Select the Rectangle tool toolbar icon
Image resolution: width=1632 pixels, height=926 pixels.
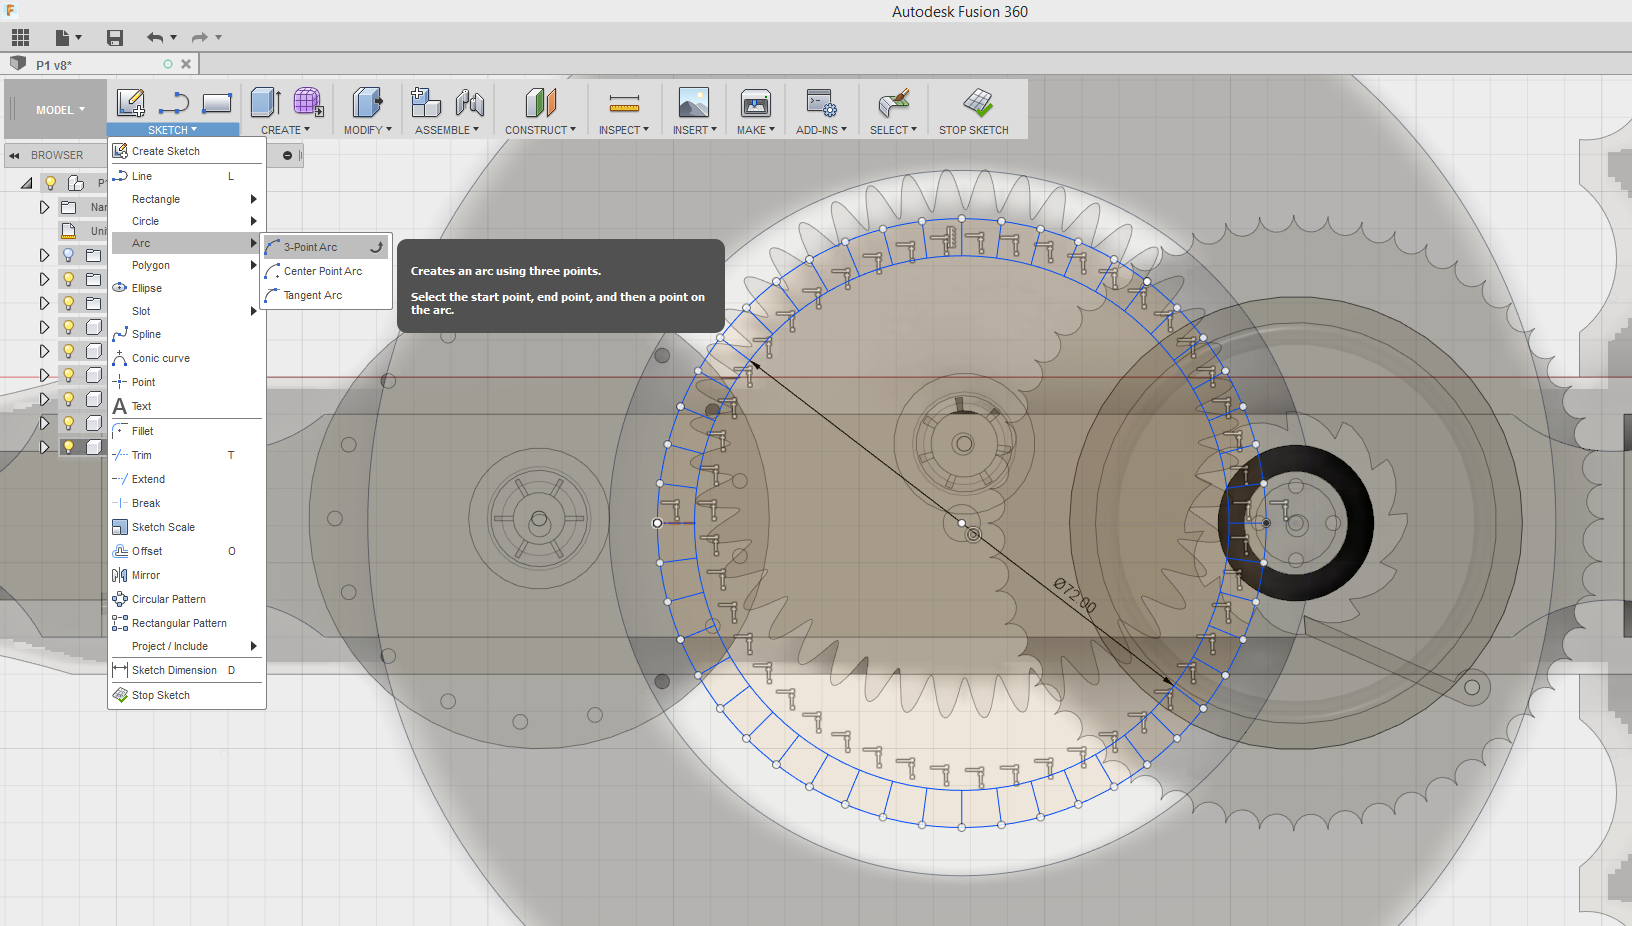pos(217,103)
